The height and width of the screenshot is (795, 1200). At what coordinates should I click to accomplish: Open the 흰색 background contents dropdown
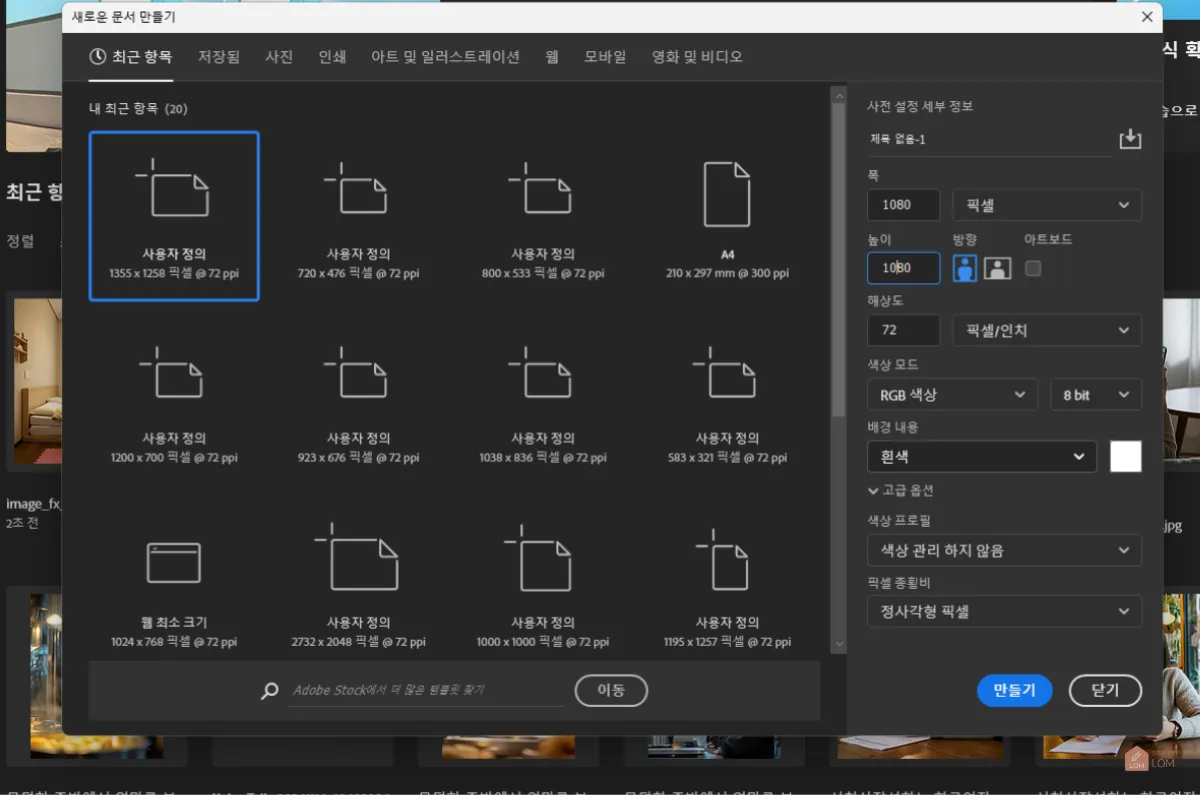tap(982, 457)
